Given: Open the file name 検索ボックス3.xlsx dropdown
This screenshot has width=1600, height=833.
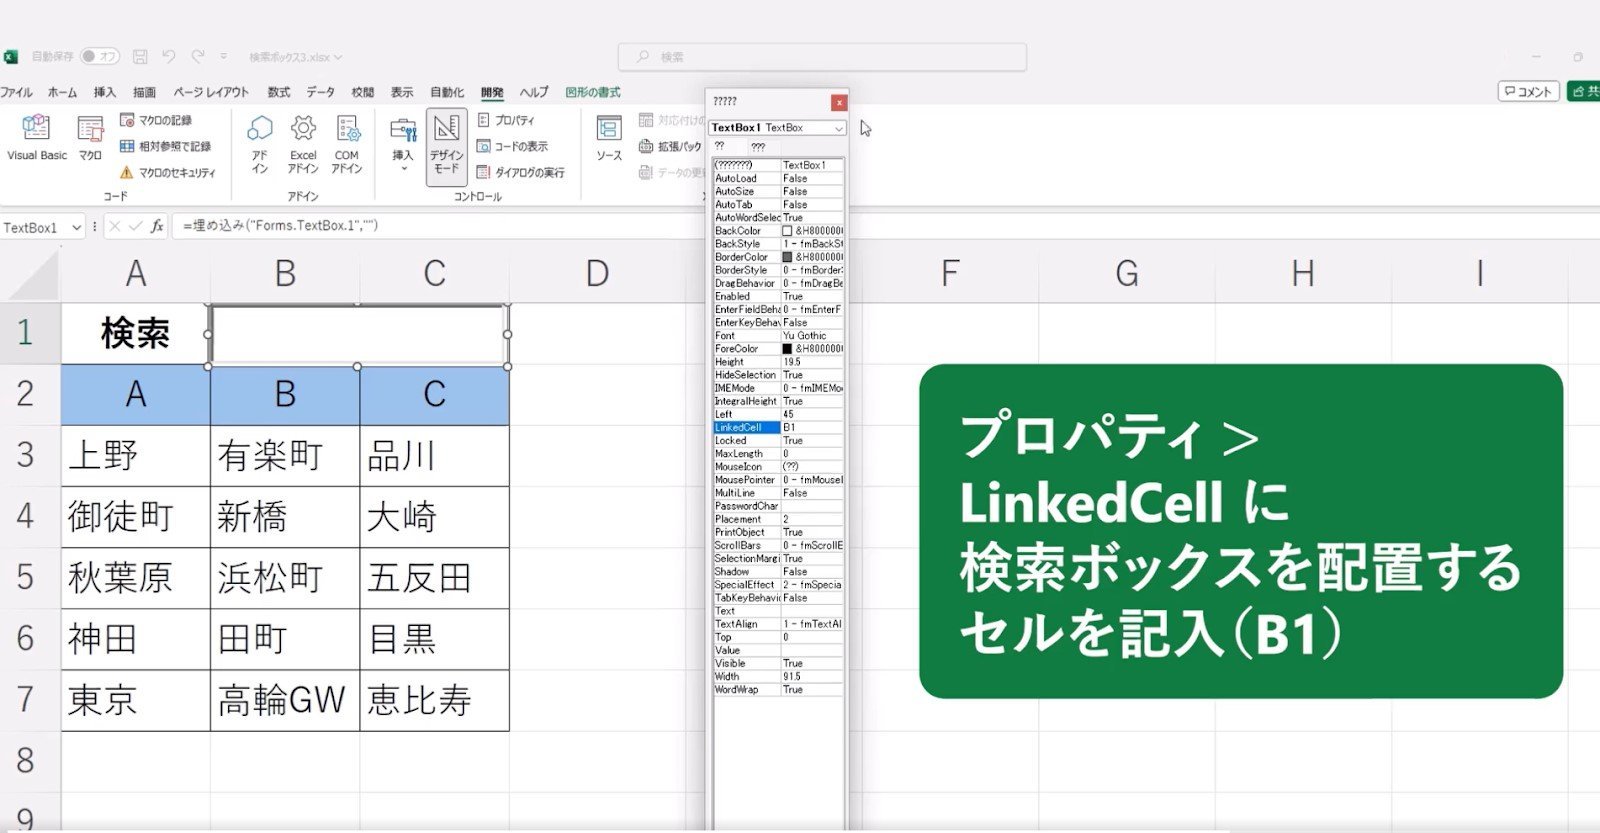Looking at the screenshot, I should [x=295, y=57].
